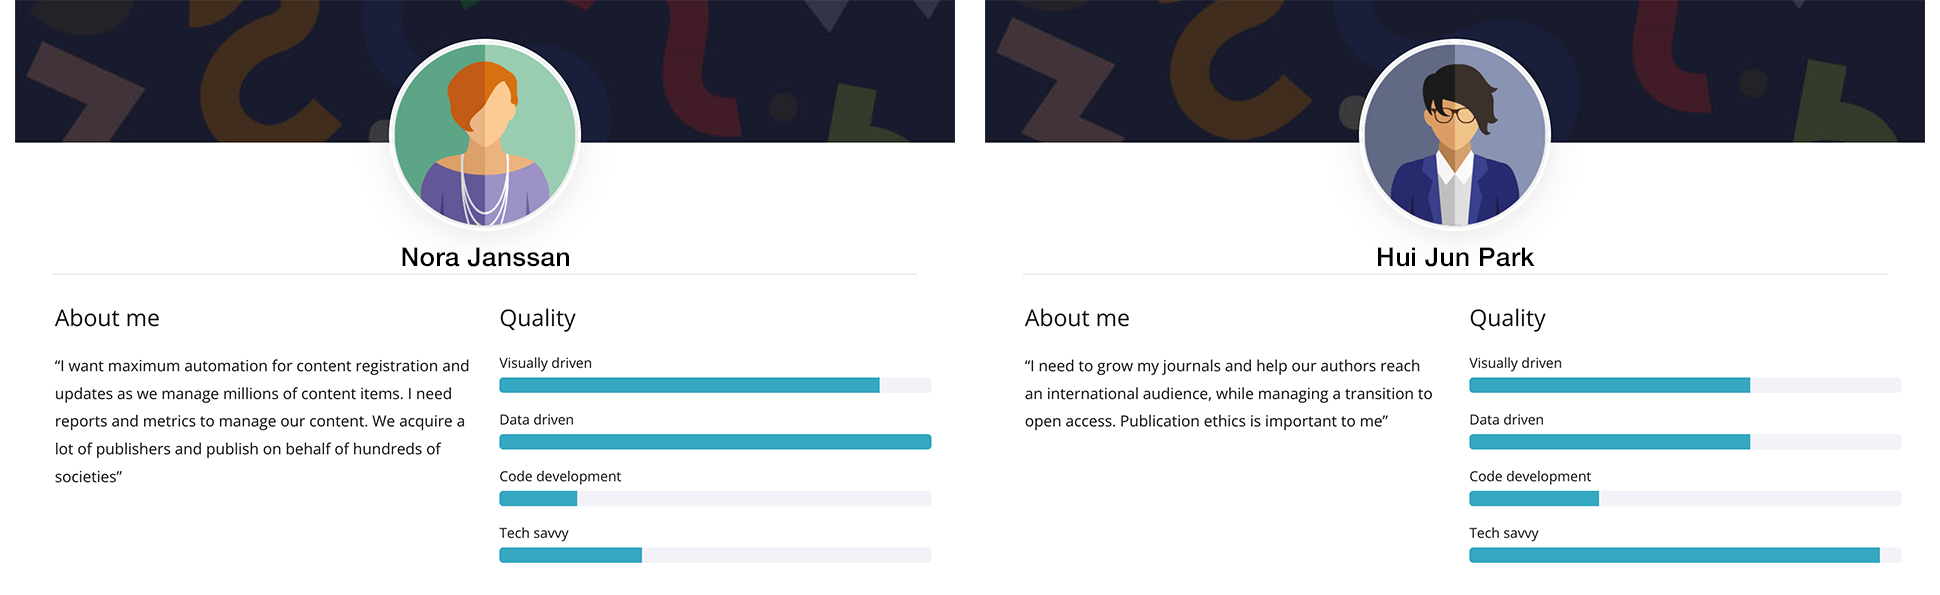Click Hui Jun Park's Visually driven bar
Viewport: 1940px width, 595px height.
click(x=1685, y=385)
